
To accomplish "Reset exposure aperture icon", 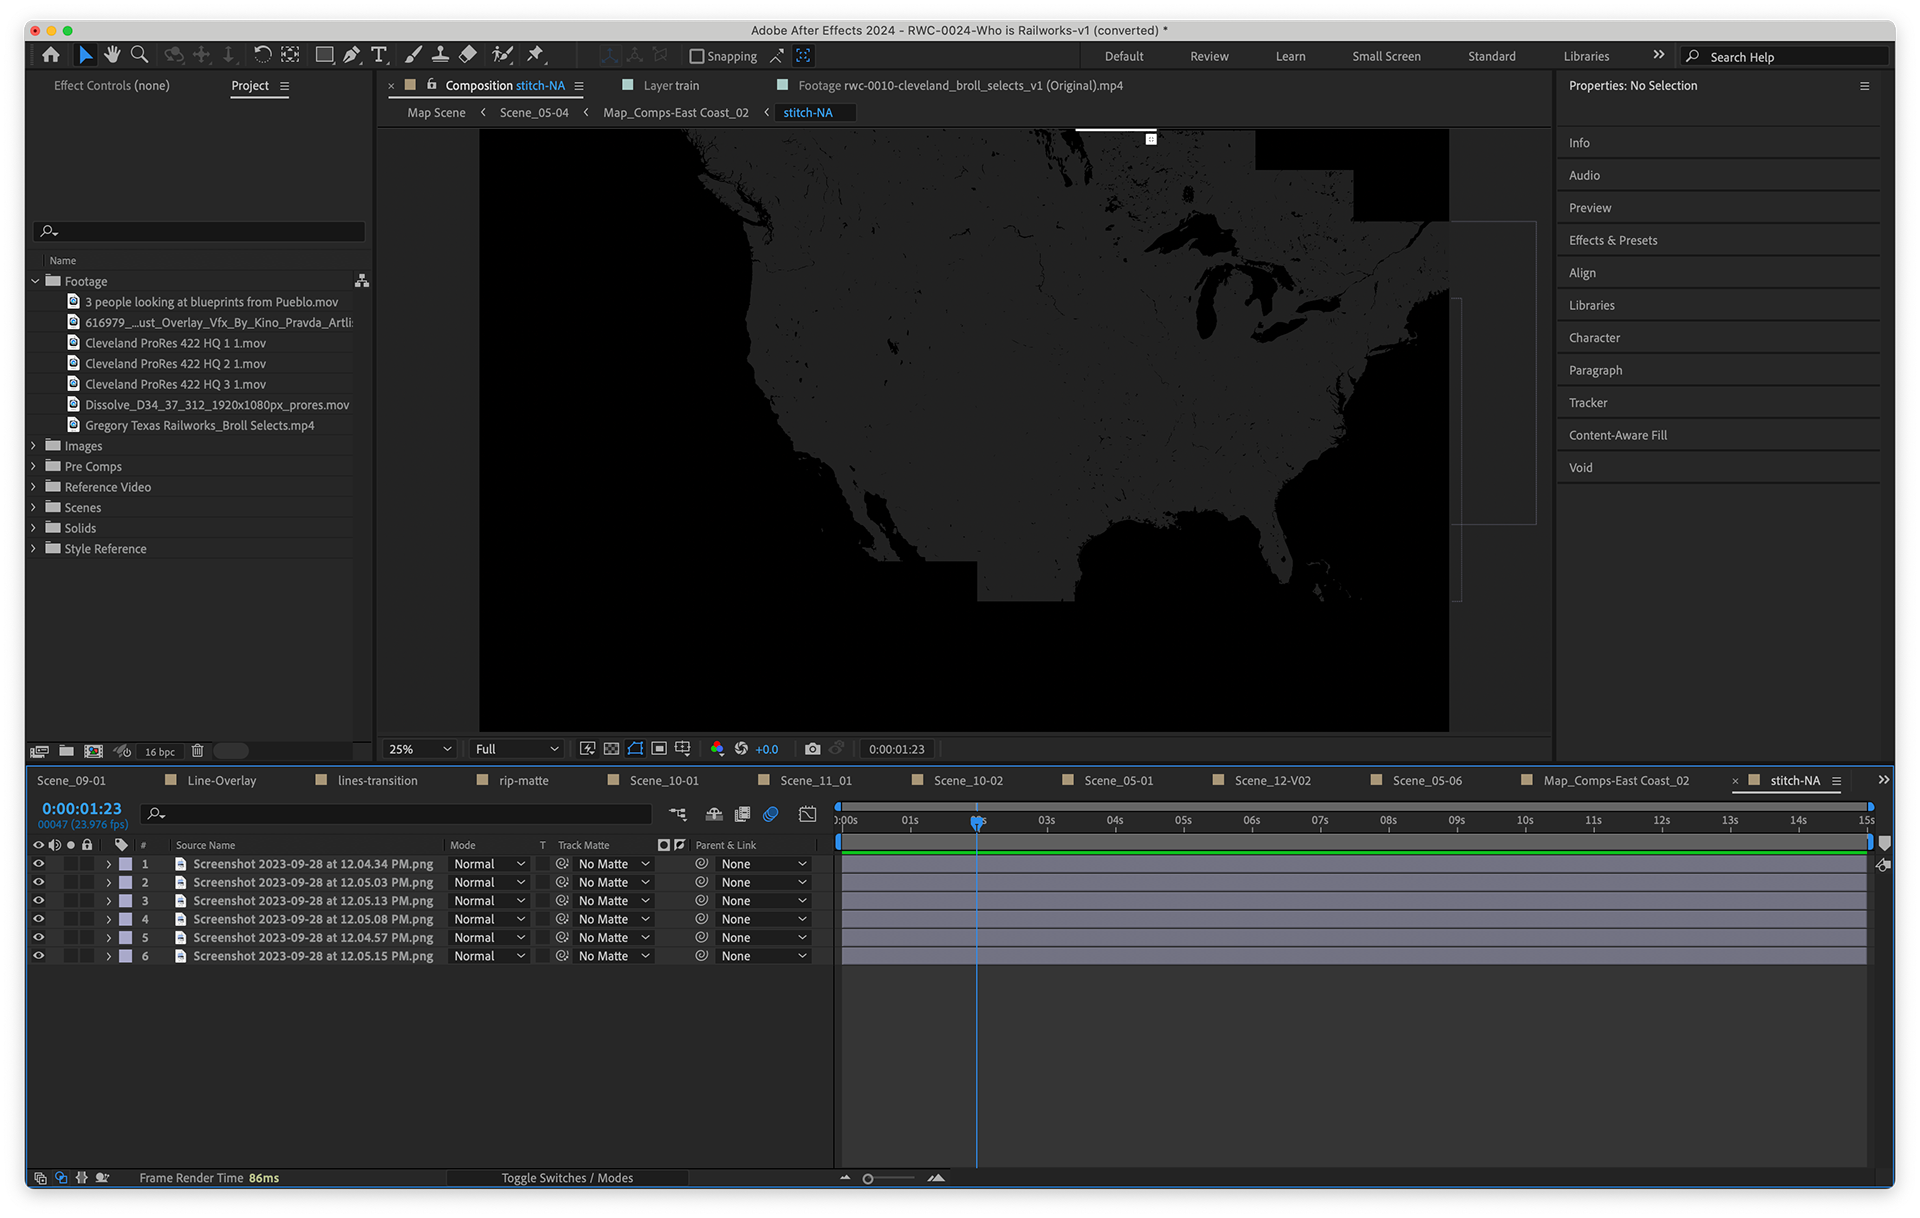I will 741,749.
